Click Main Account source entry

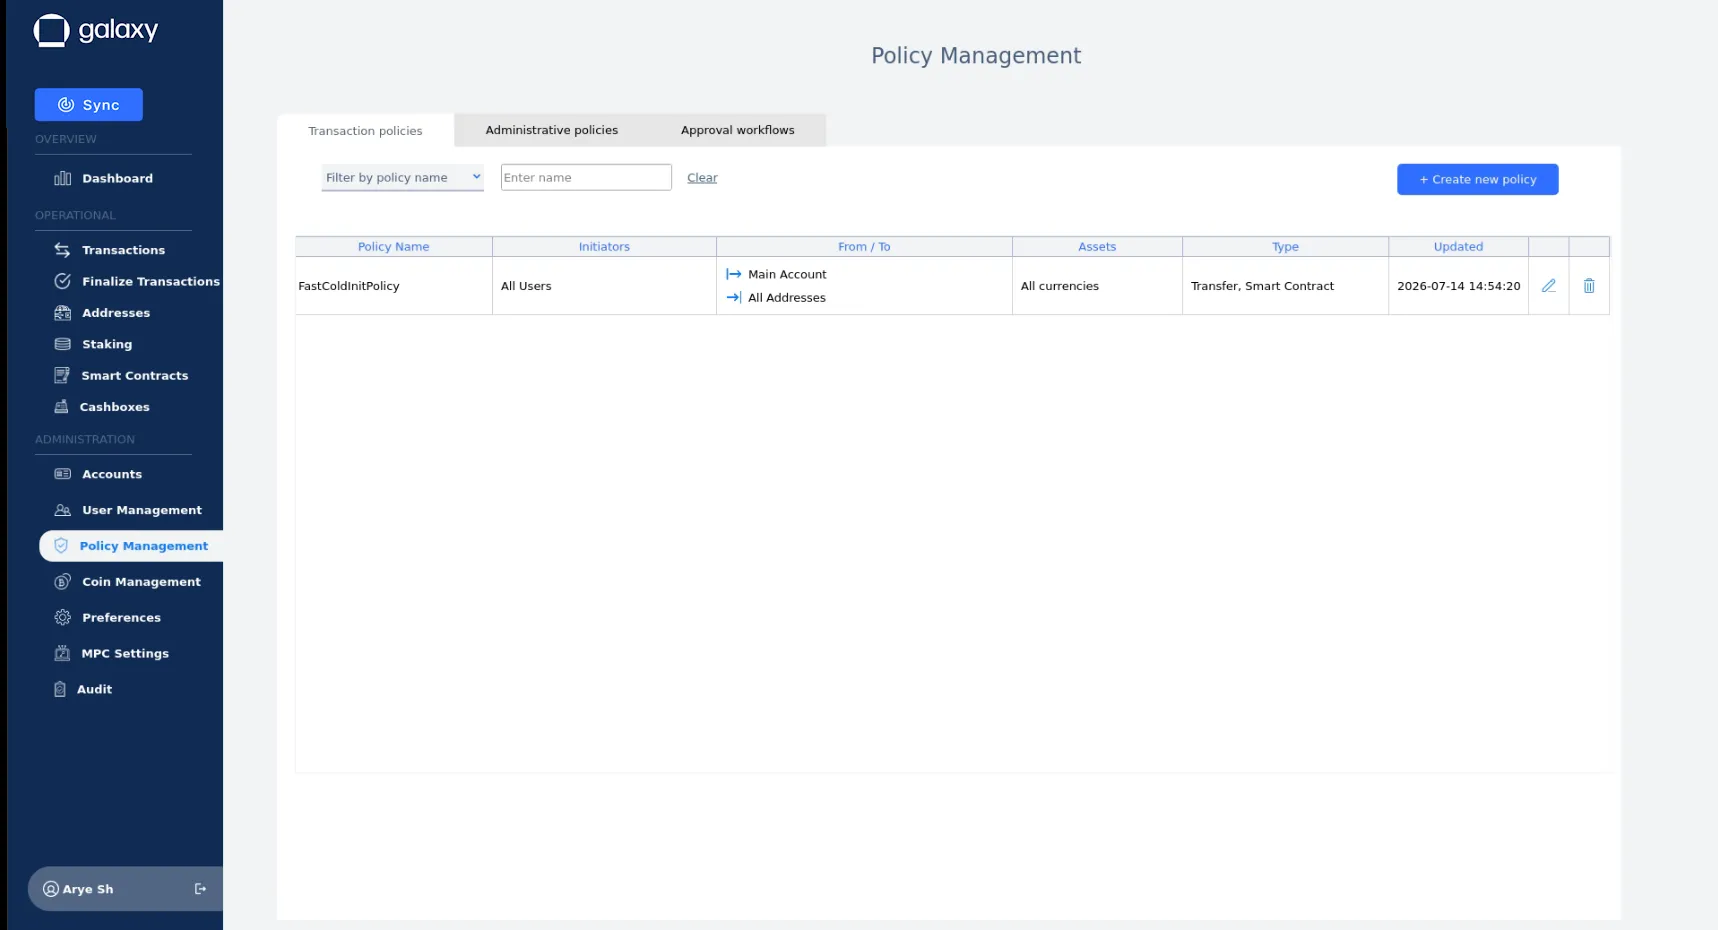click(x=787, y=274)
